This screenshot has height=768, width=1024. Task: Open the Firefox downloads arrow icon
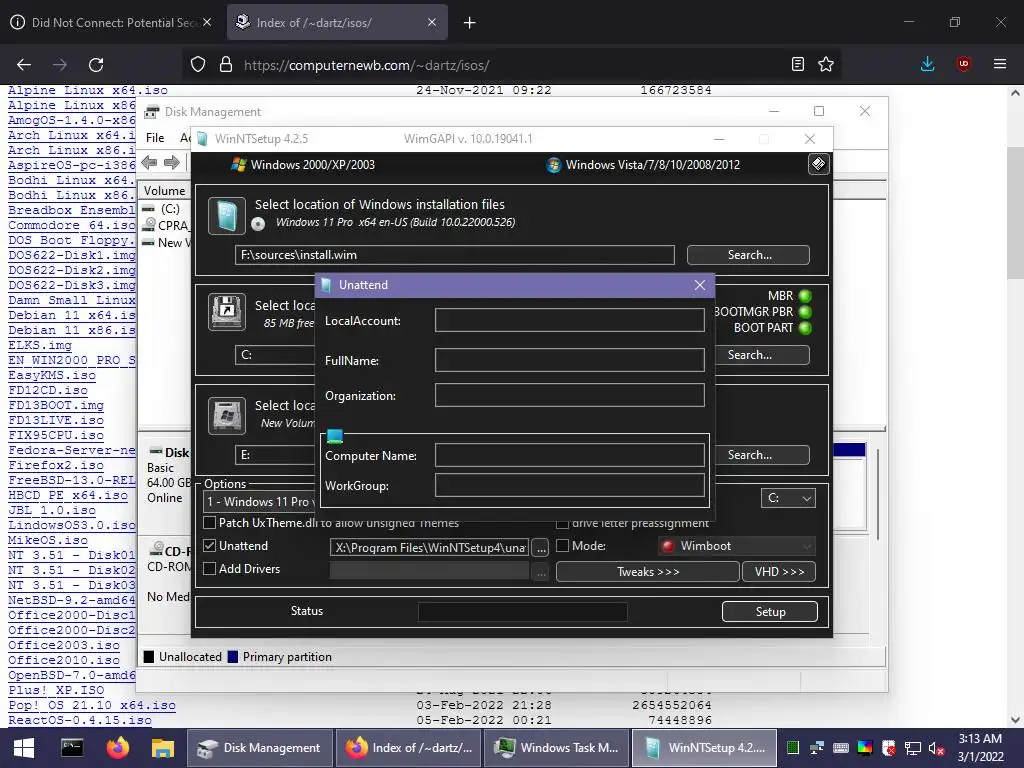click(x=927, y=64)
